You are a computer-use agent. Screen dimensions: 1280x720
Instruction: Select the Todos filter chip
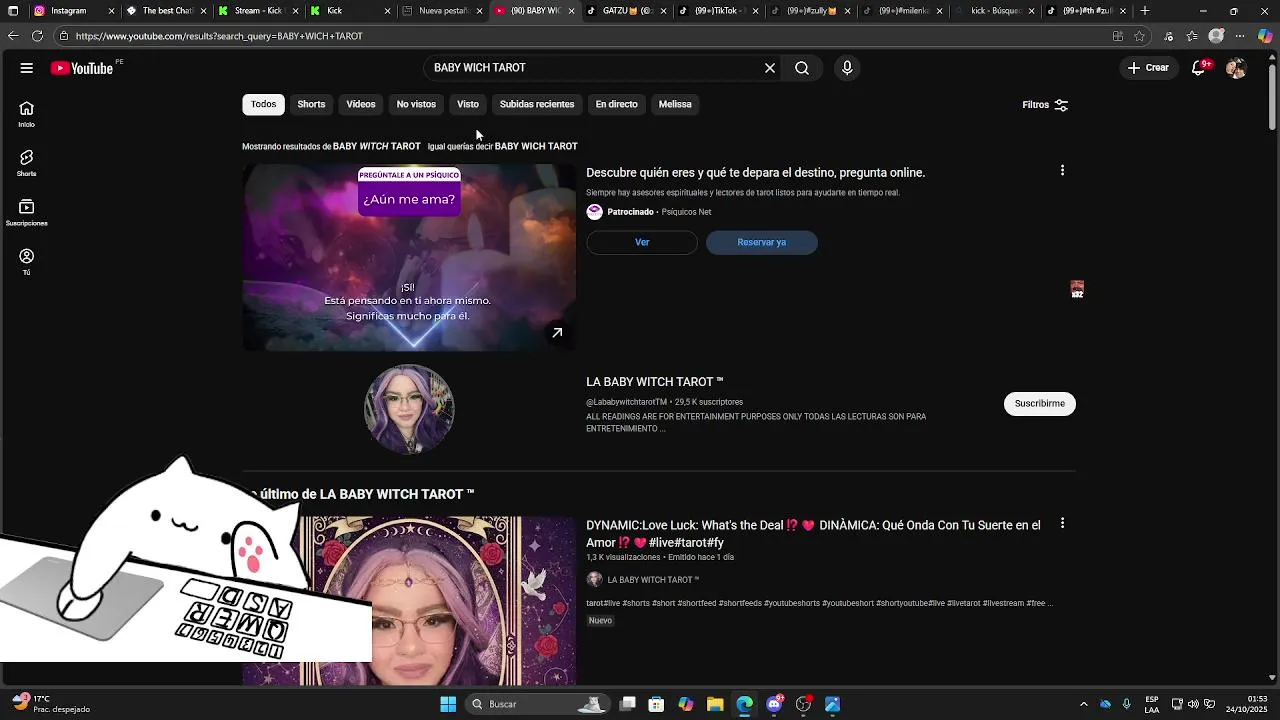[x=264, y=104]
